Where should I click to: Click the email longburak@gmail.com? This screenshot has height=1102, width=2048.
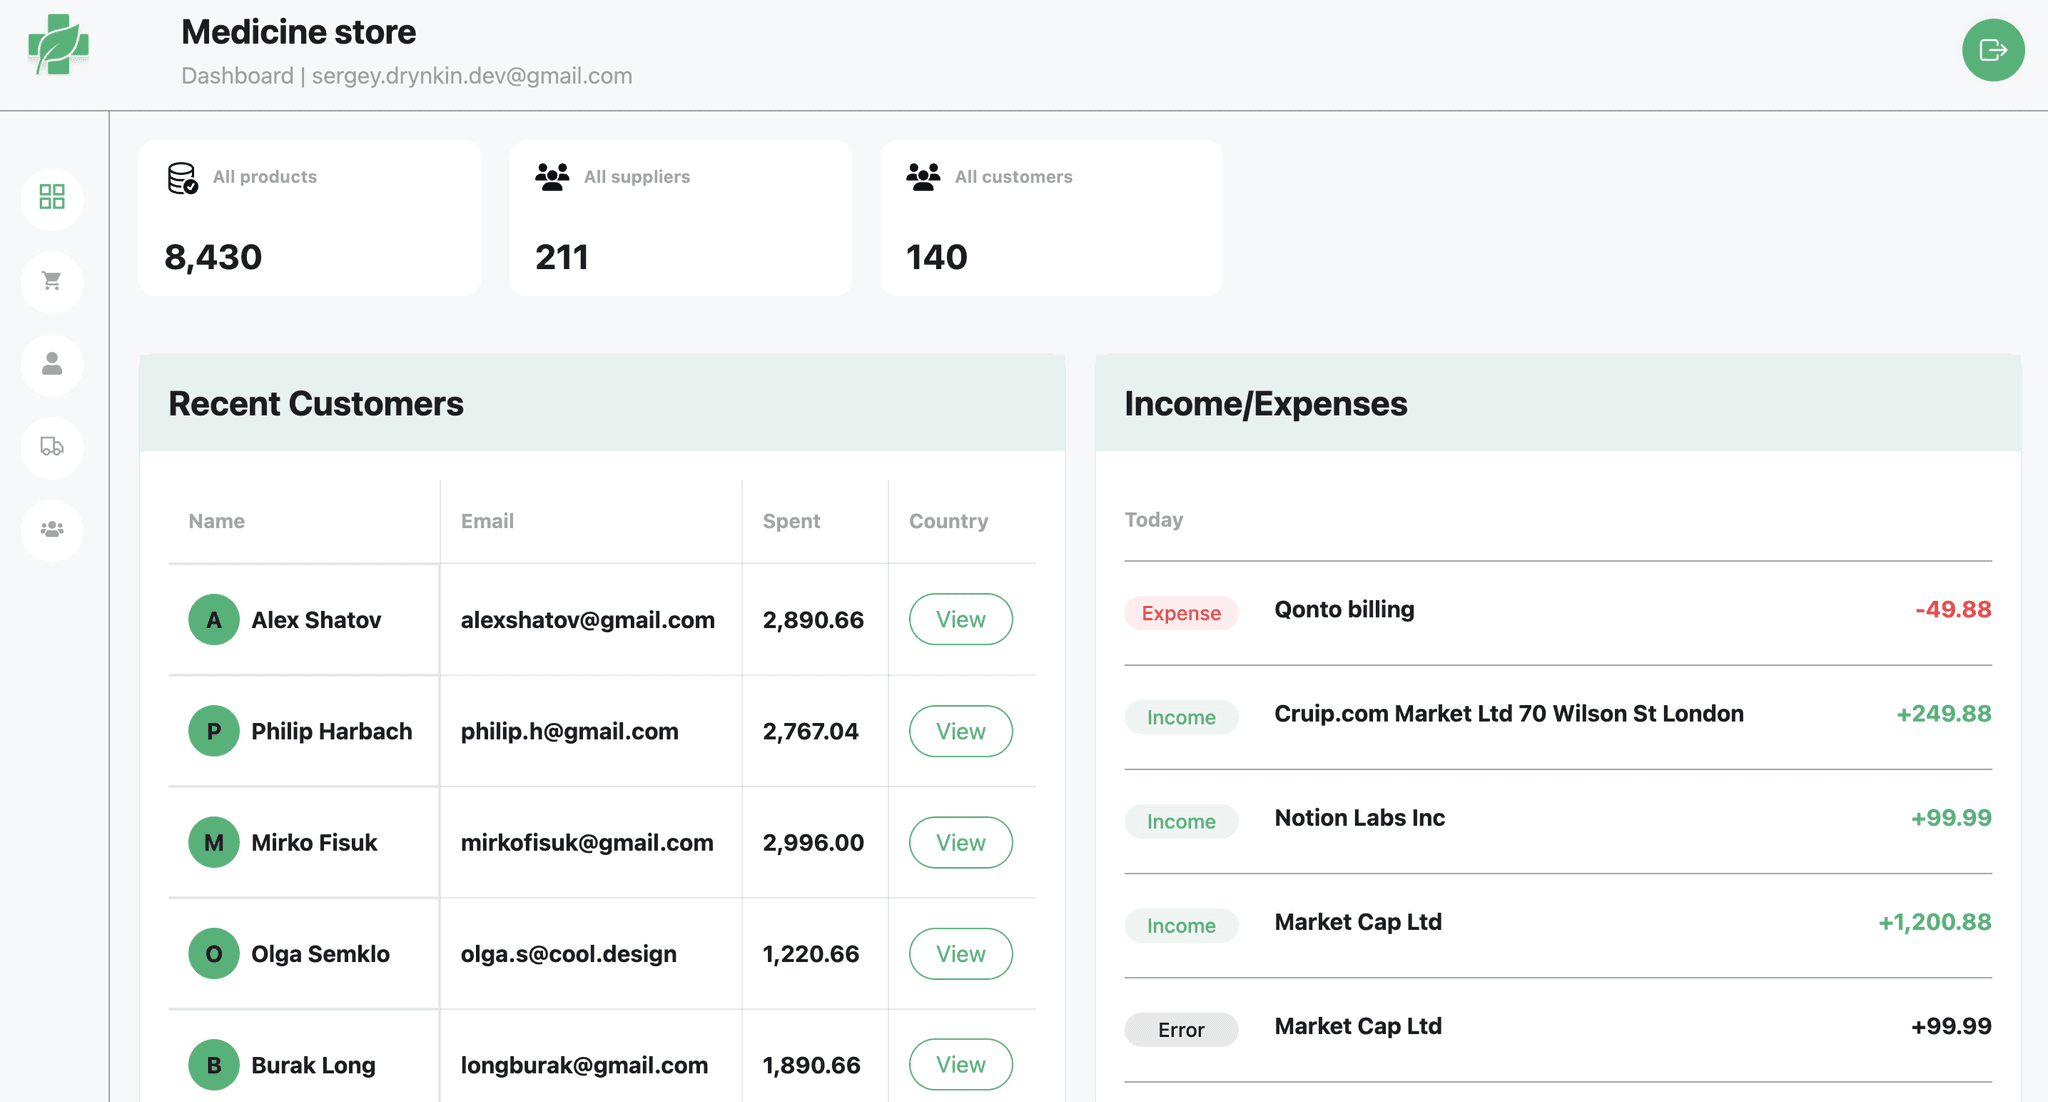click(584, 1065)
